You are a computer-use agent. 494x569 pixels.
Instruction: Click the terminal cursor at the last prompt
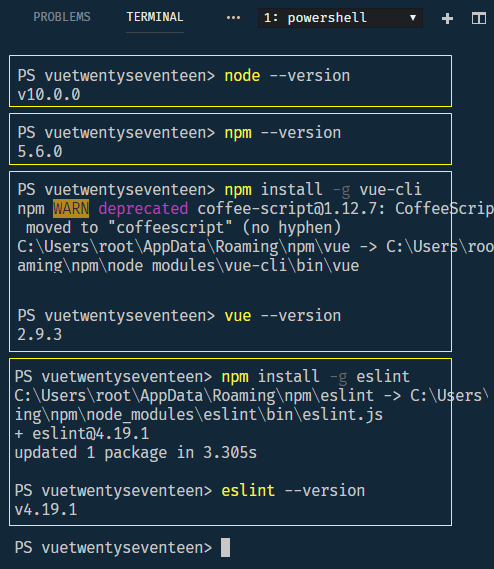225,547
